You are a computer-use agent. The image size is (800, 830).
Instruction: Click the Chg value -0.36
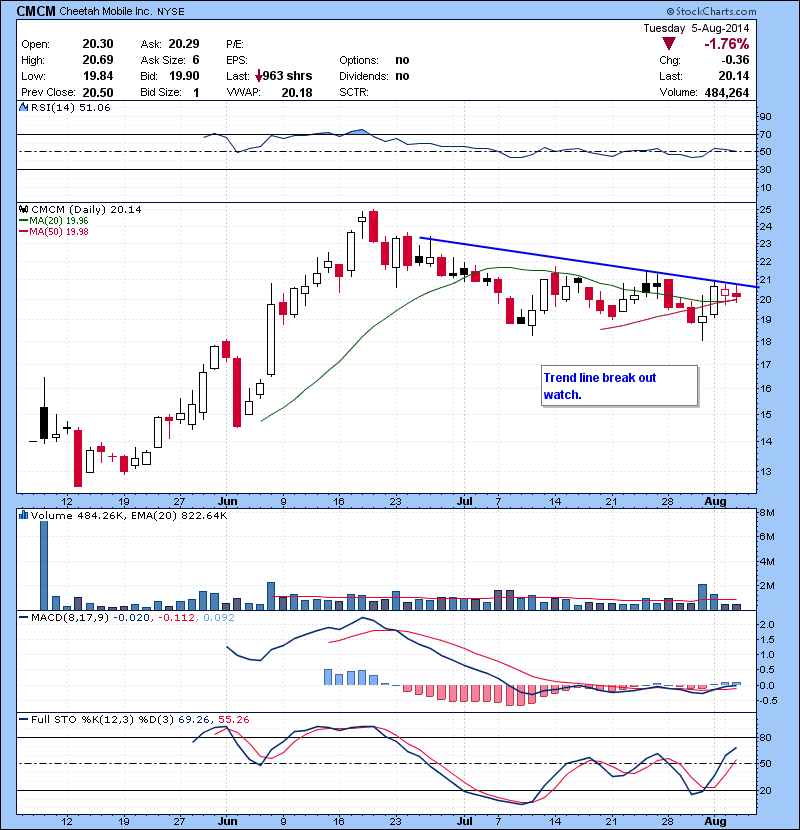[x=734, y=60]
